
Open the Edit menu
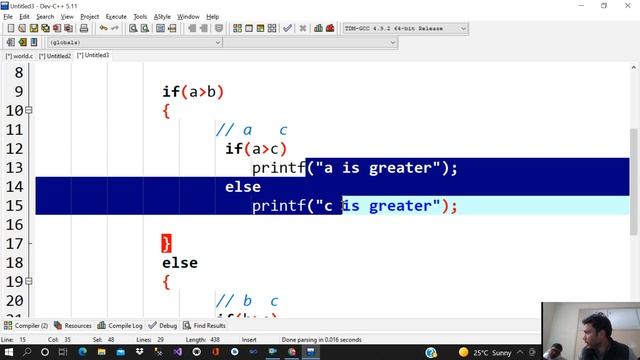pos(24,17)
